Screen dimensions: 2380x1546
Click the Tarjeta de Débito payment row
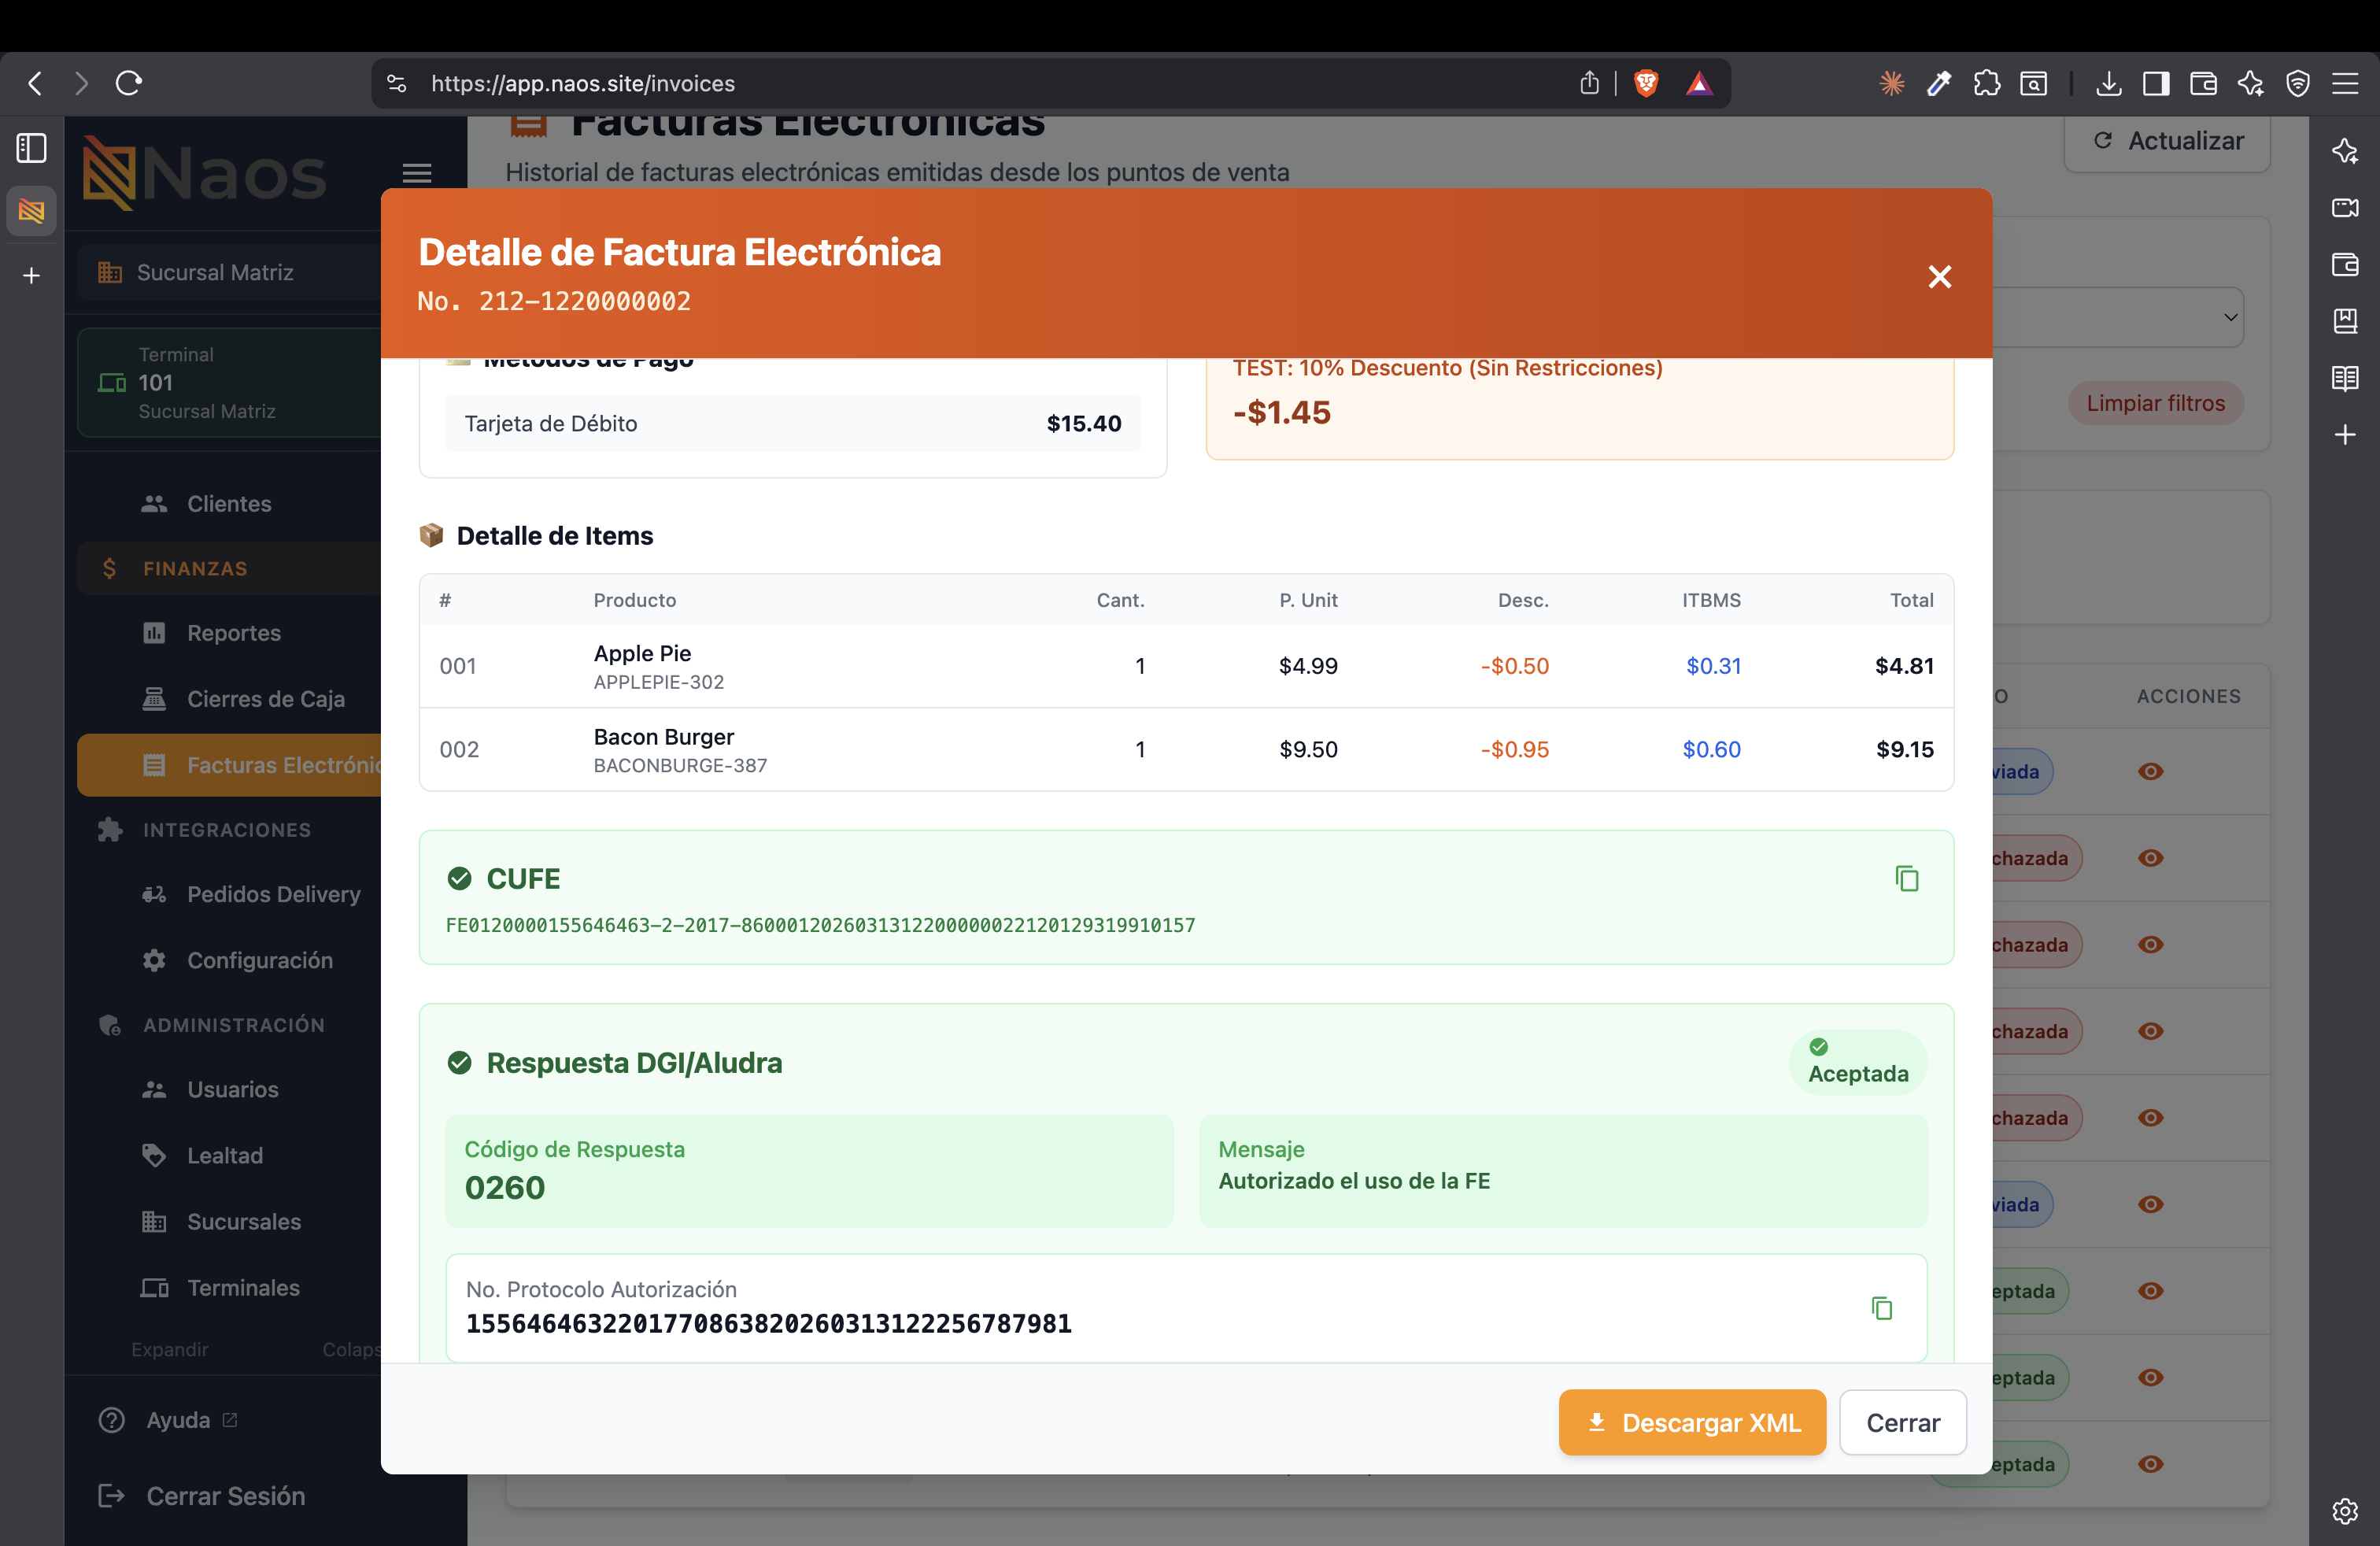pos(792,423)
